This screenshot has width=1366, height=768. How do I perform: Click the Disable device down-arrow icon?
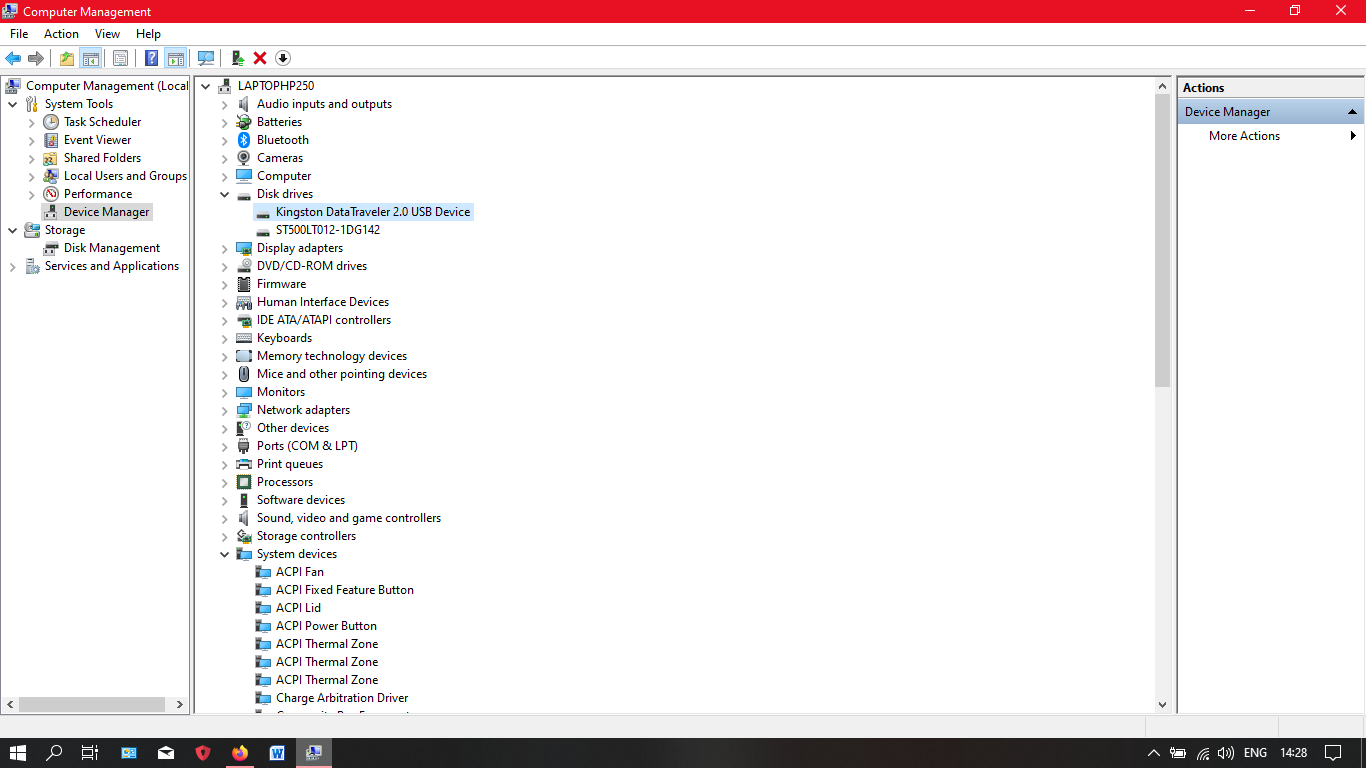[283, 58]
